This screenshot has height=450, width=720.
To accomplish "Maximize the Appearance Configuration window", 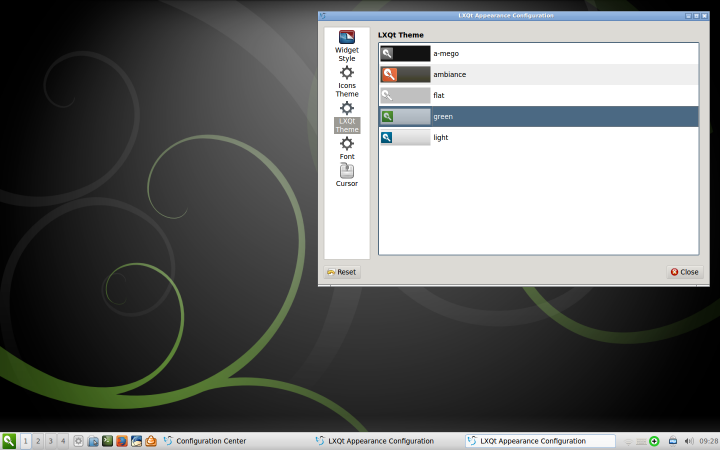I will tap(696, 16).
